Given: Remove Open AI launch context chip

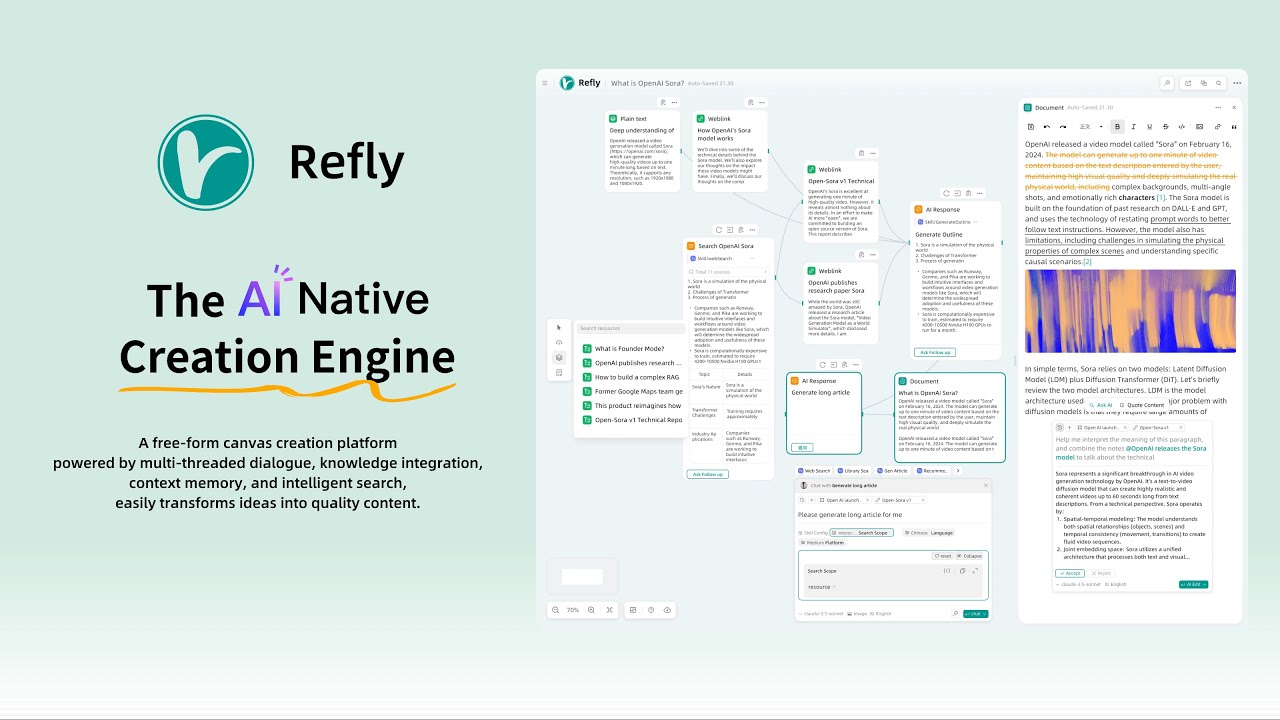Looking at the screenshot, I should [867, 500].
